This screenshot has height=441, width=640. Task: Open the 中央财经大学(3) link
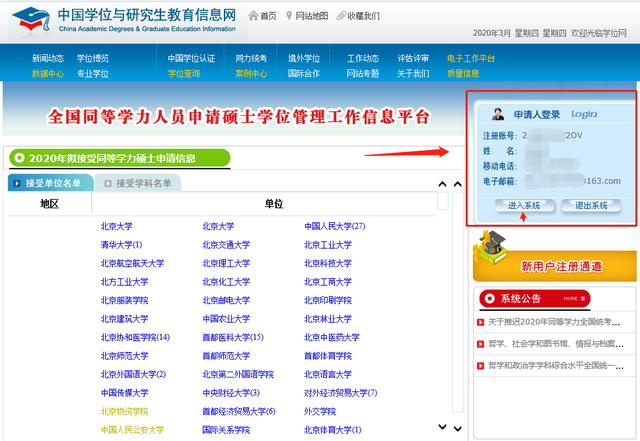click(231, 393)
